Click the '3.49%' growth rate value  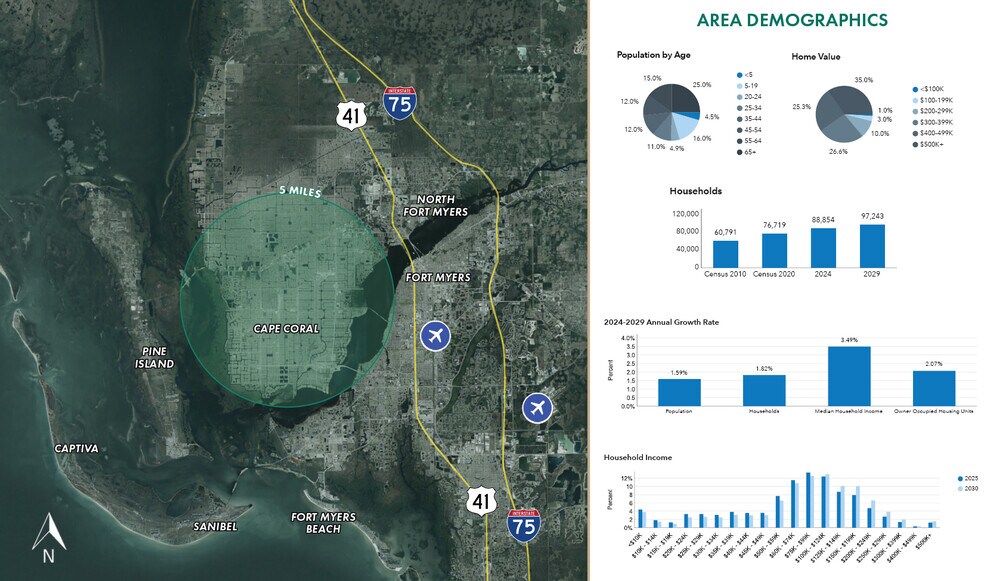(x=849, y=340)
